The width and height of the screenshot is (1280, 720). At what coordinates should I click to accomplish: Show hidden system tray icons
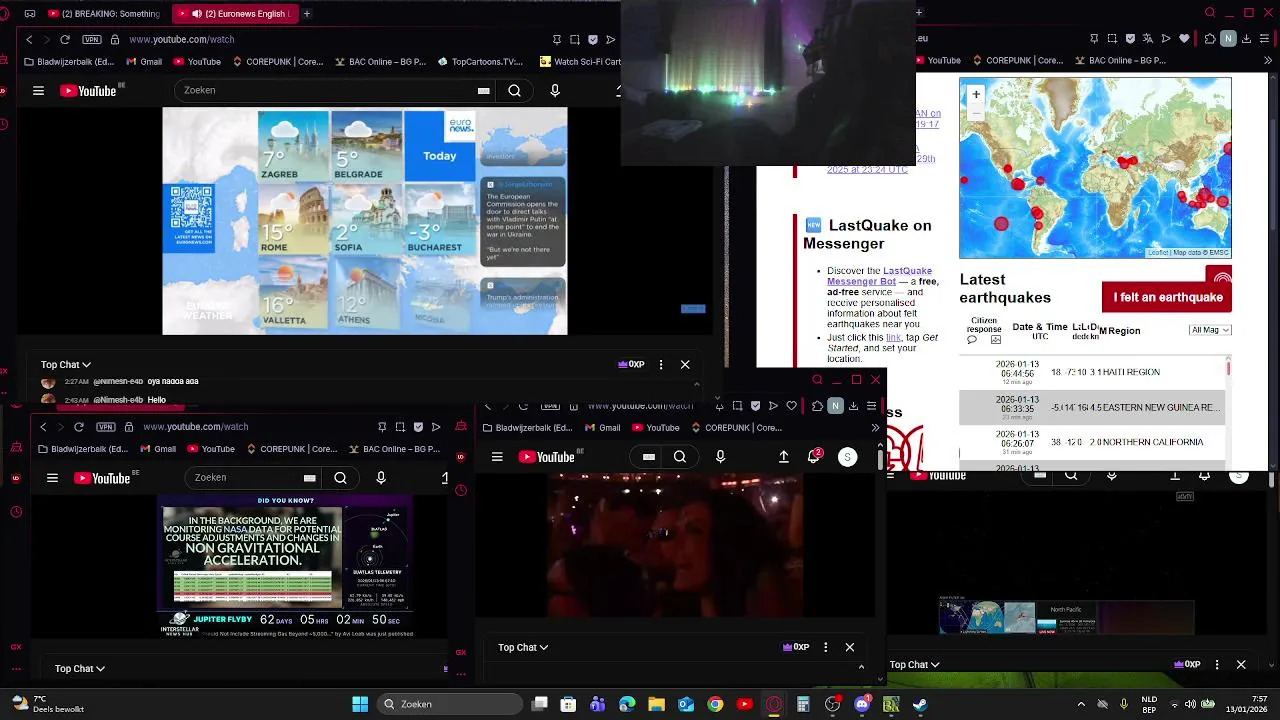[1081, 704]
